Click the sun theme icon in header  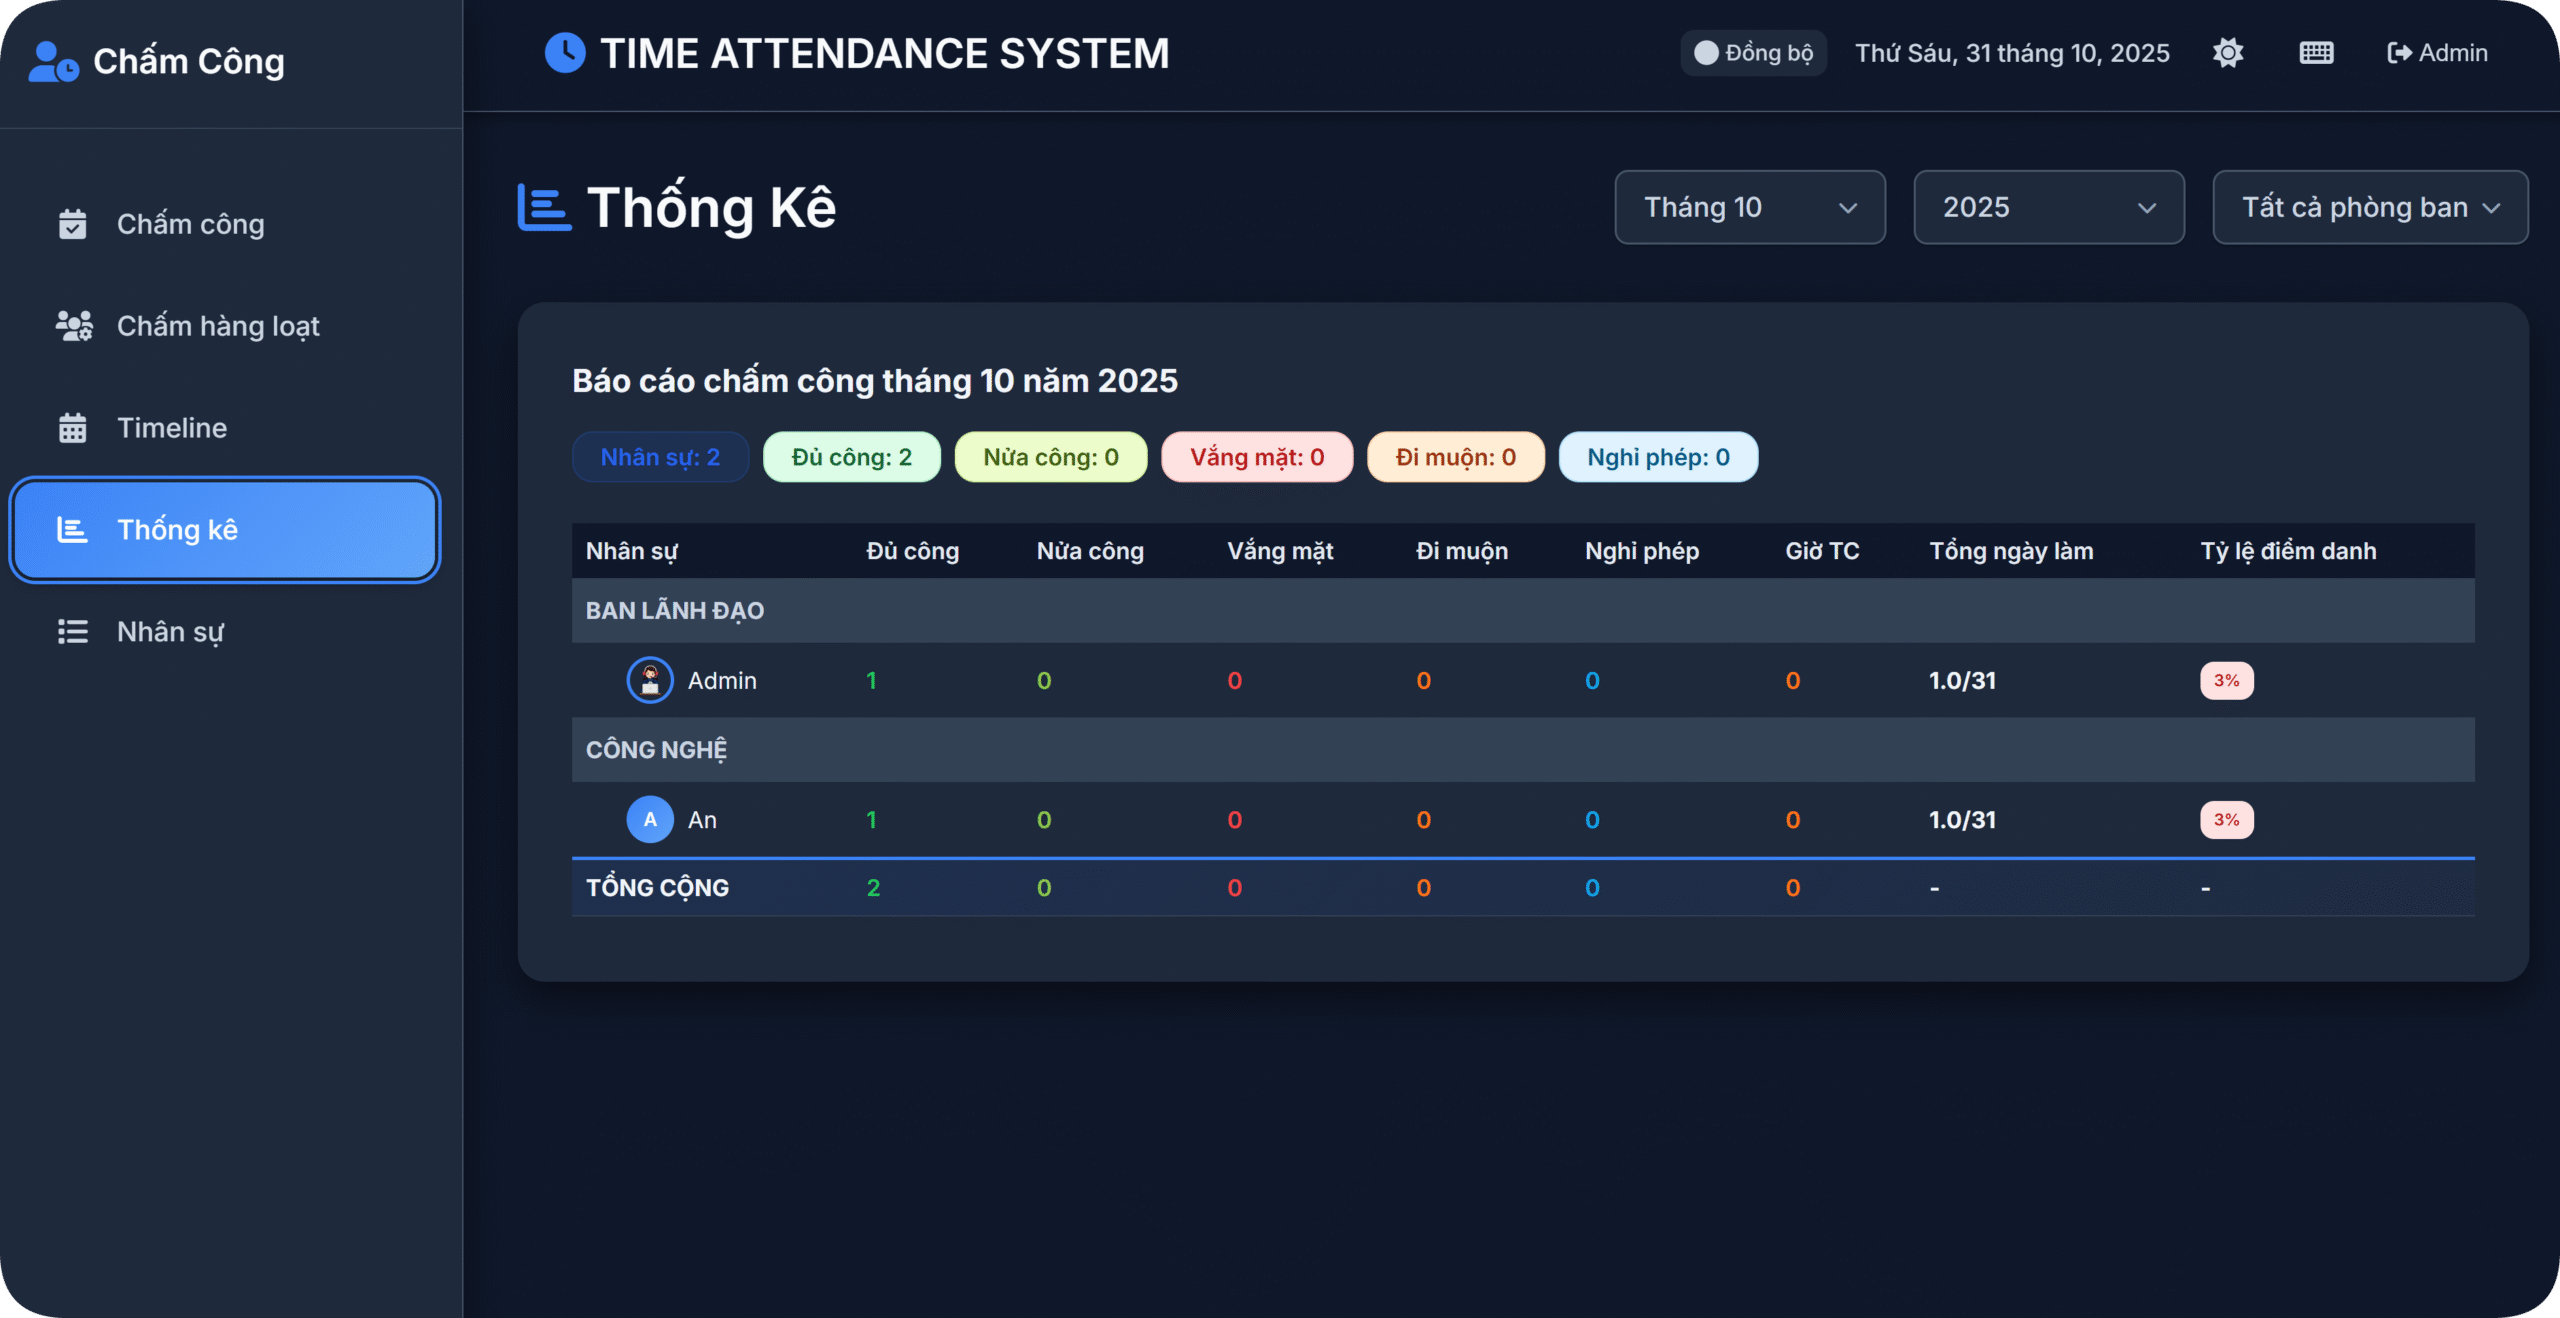point(2227,53)
